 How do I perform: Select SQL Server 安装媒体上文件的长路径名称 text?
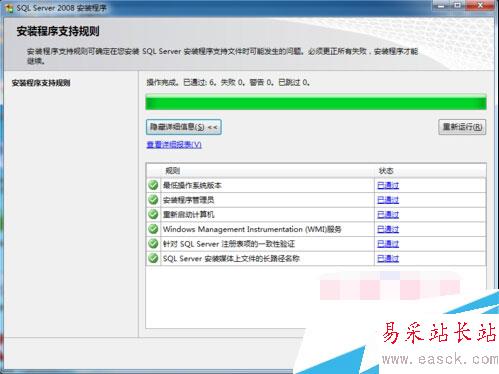(231, 259)
